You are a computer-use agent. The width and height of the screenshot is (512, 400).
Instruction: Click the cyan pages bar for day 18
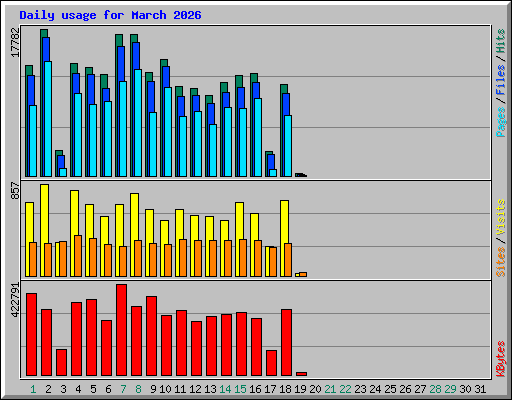(x=288, y=146)
